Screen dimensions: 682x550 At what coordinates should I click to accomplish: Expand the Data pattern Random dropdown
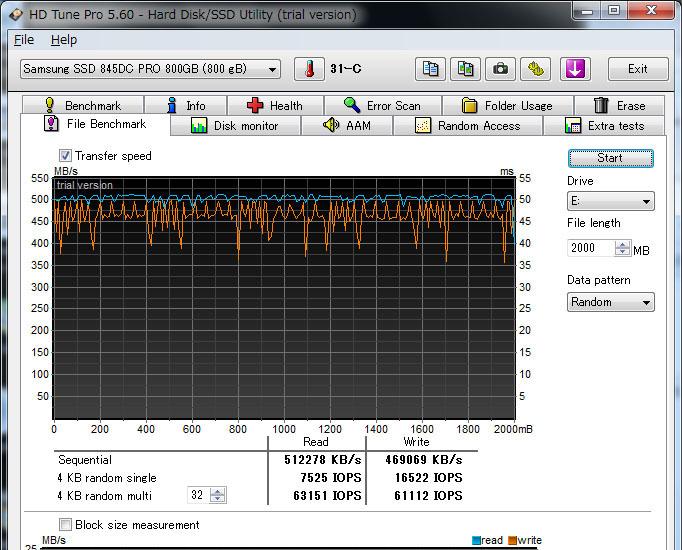tap(610, 302)
